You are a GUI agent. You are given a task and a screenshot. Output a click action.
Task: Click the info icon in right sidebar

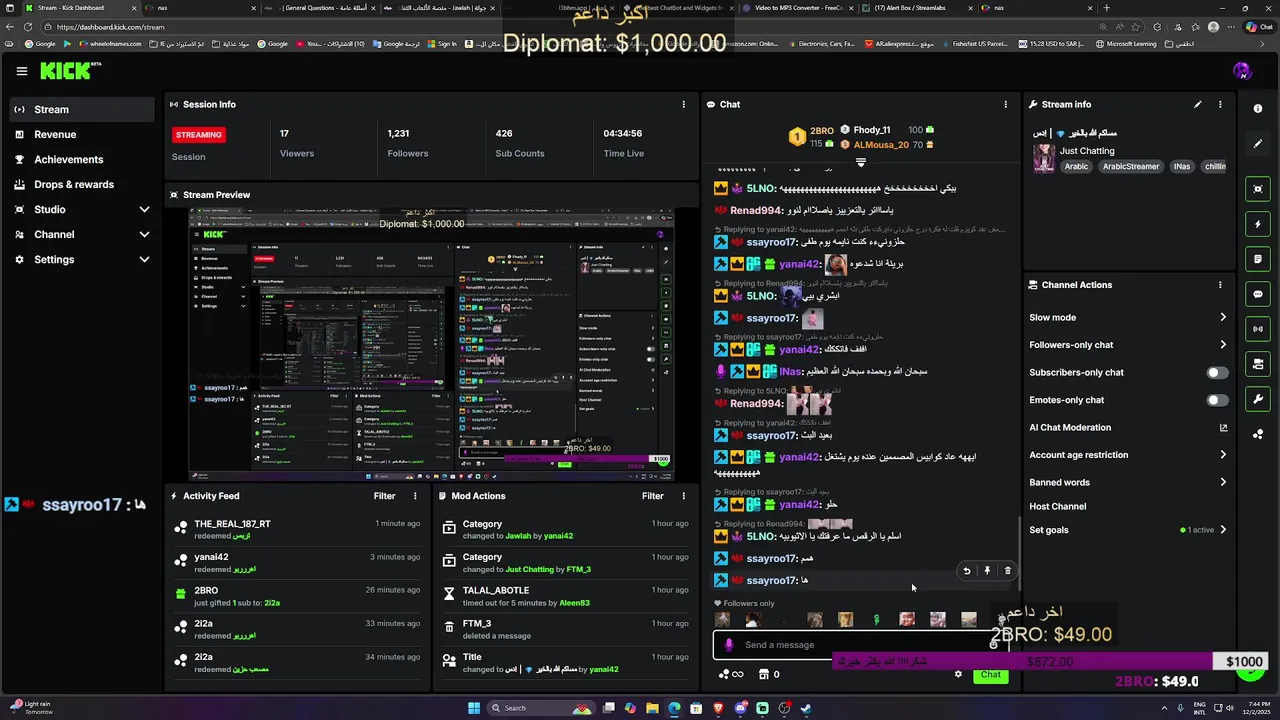coord(1258,108)
